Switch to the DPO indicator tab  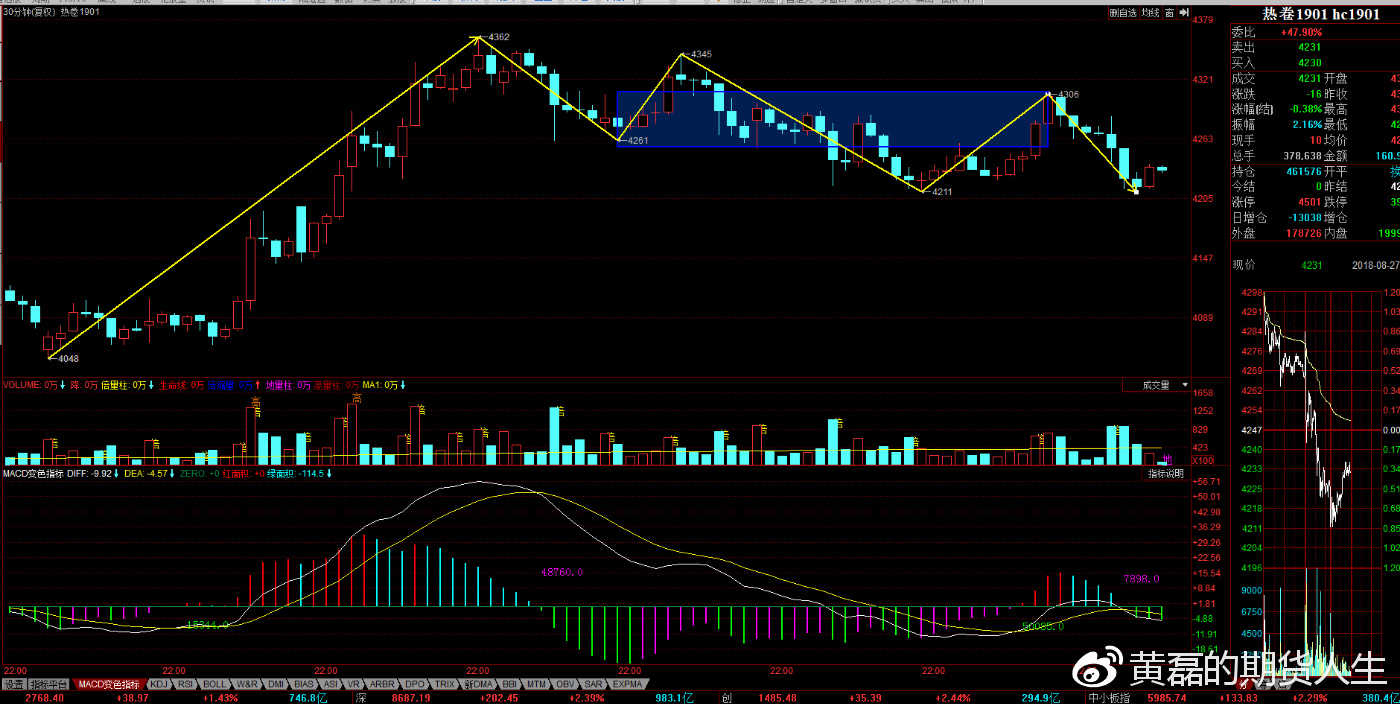coord(415,685)
